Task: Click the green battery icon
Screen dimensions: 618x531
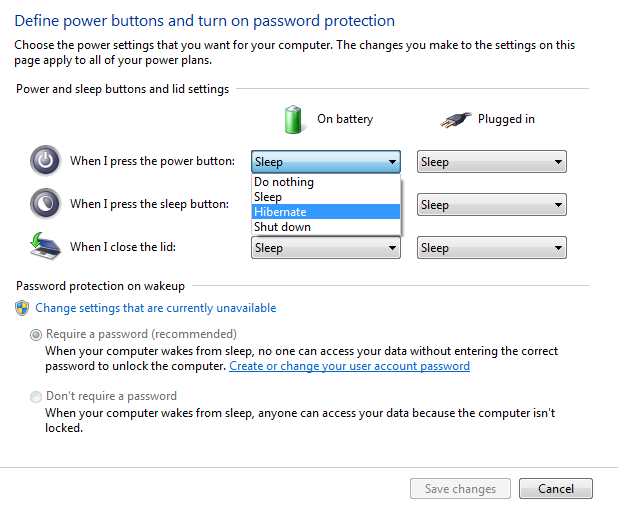Action: pos(294,119)
